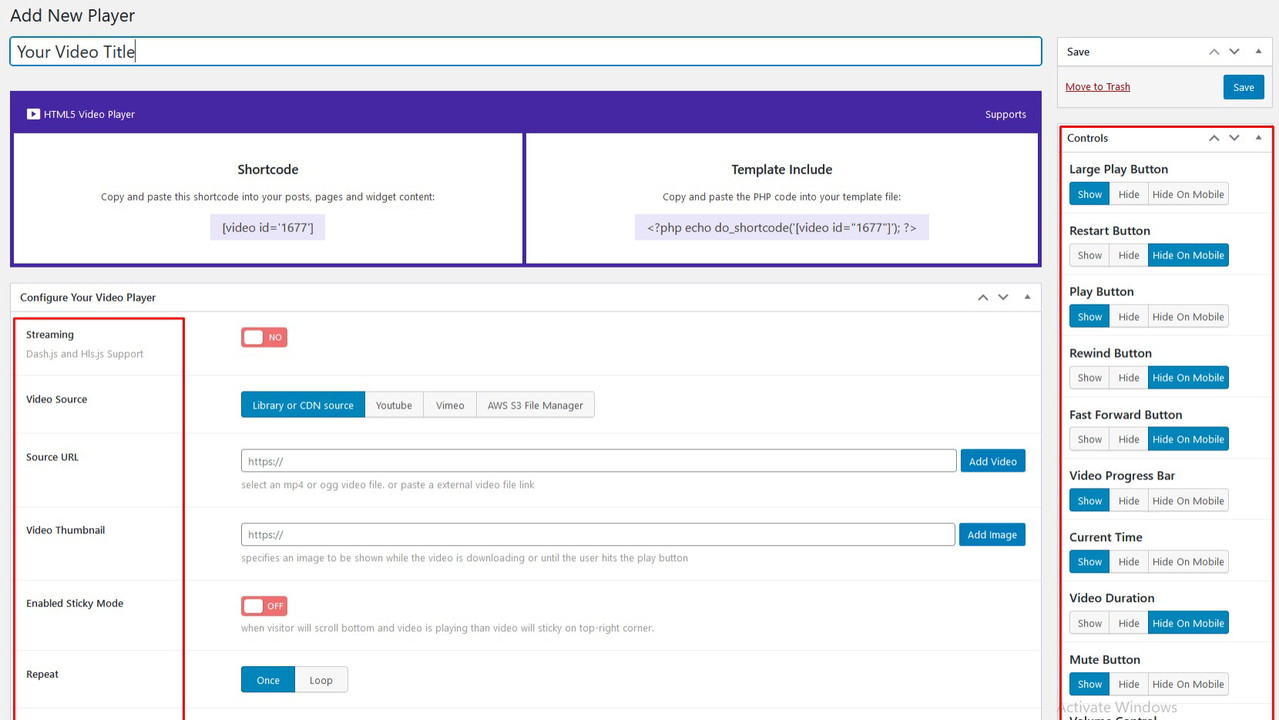Move the Controls panel up with arrow
The height and width of the screenshot is (720, 1279).
1214,138
